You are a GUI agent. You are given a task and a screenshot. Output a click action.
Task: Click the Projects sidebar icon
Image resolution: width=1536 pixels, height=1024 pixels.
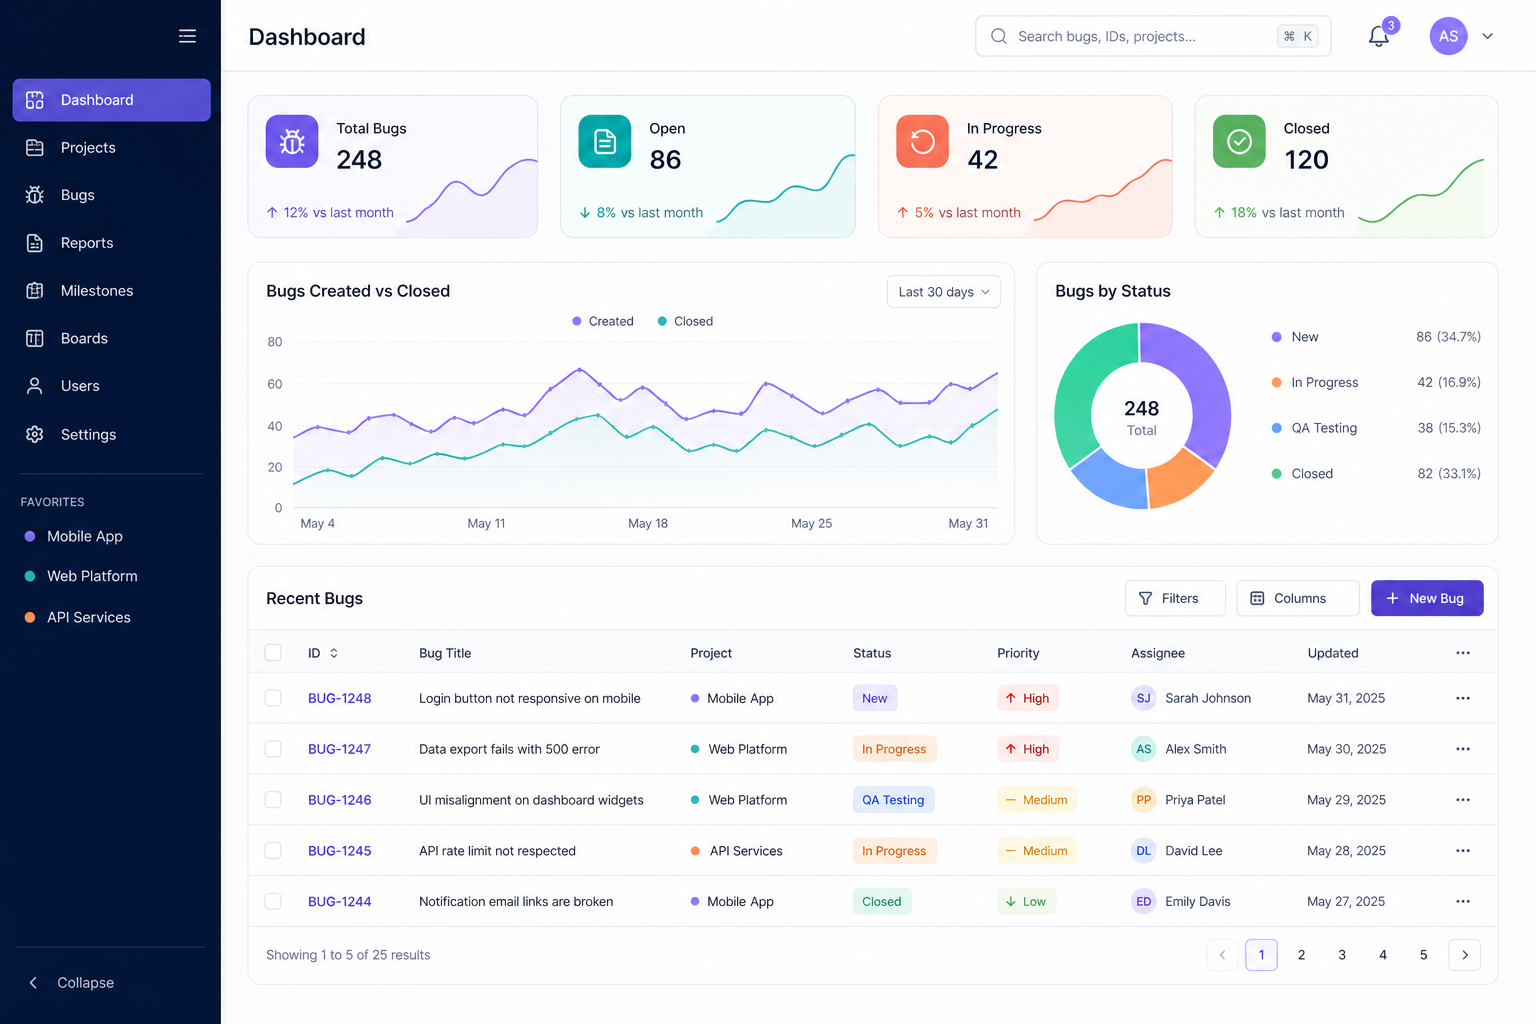click(35, 147)
